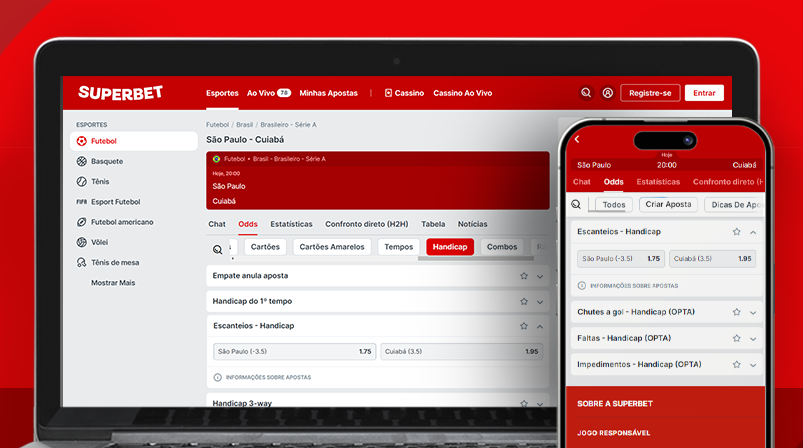803x448 pixels.
Task: Toggle the star for Handicap do 1º tempo
Action: coord(523,301)
